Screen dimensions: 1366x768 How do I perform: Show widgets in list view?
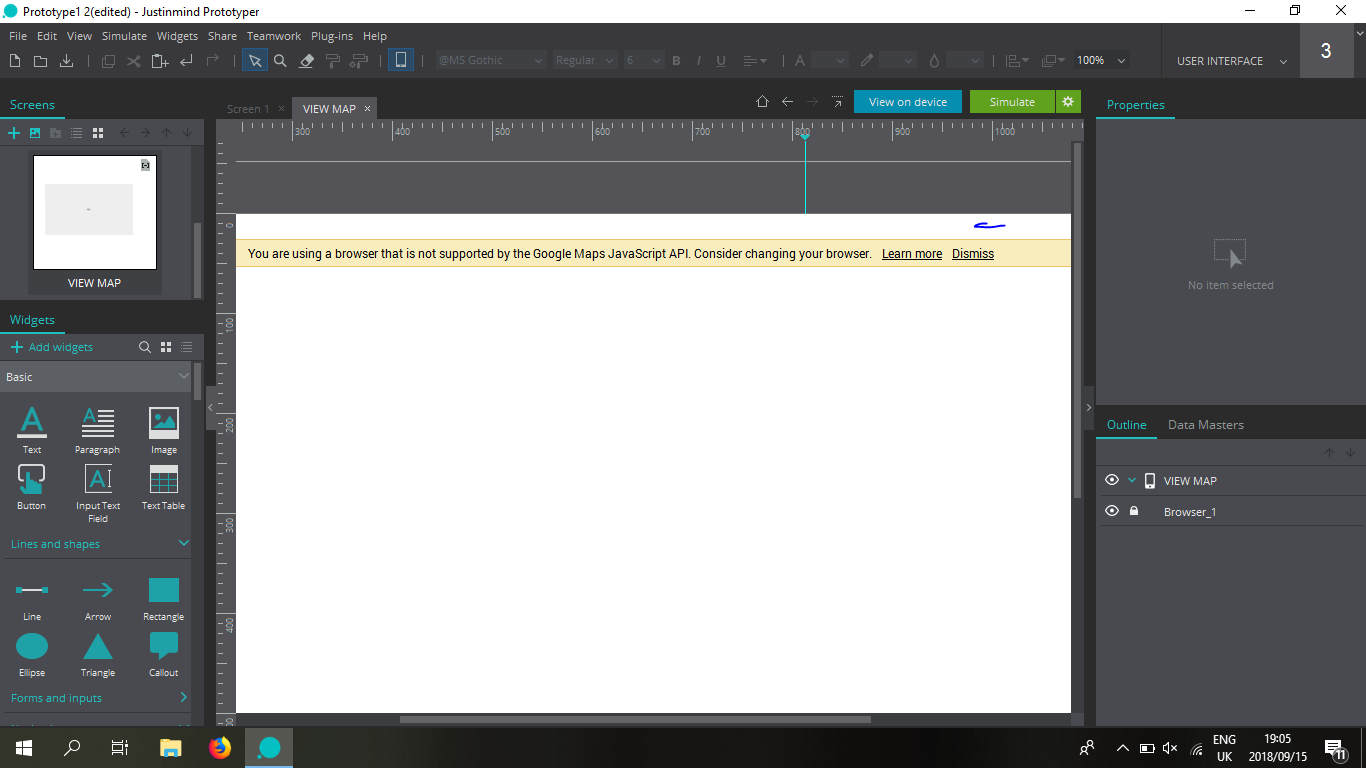pos(186,347)
